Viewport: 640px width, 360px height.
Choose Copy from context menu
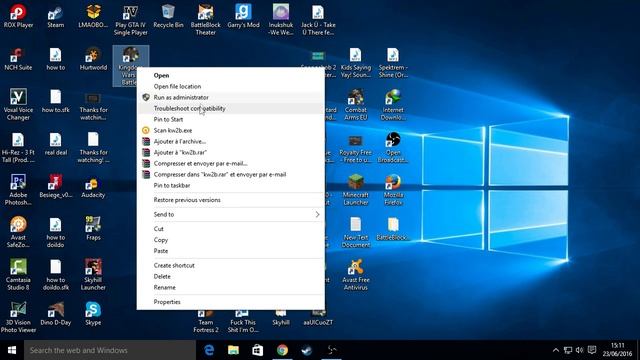(231, 240)
